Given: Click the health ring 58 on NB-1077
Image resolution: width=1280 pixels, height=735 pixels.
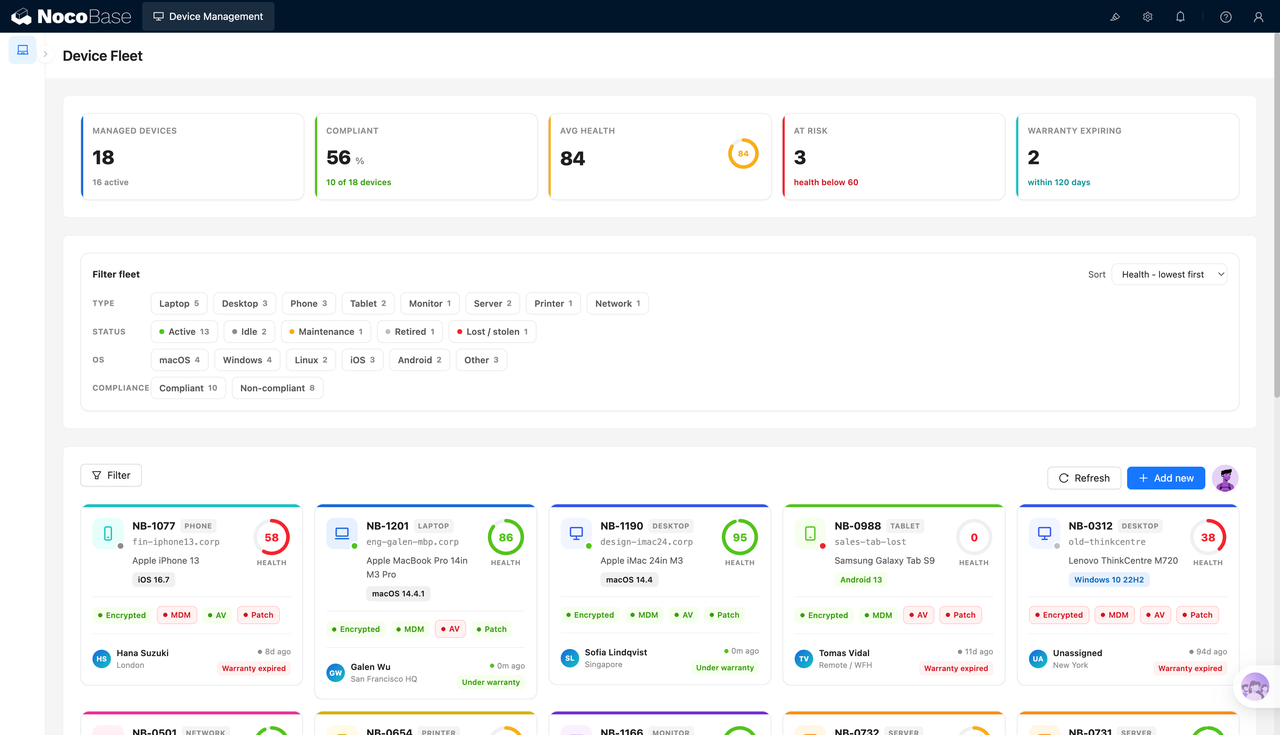Looking at the screenshot, I should (271, 537).
